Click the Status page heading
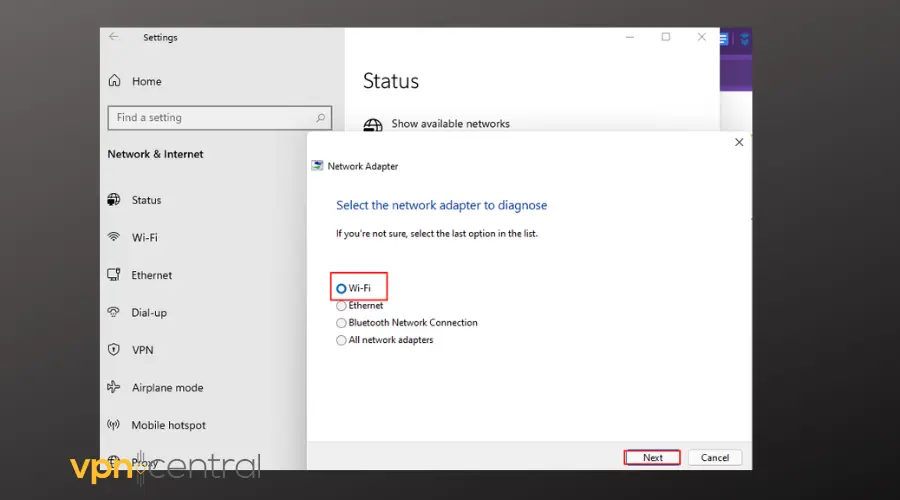This screenshot has width=900, height=500. click(391, 81)
